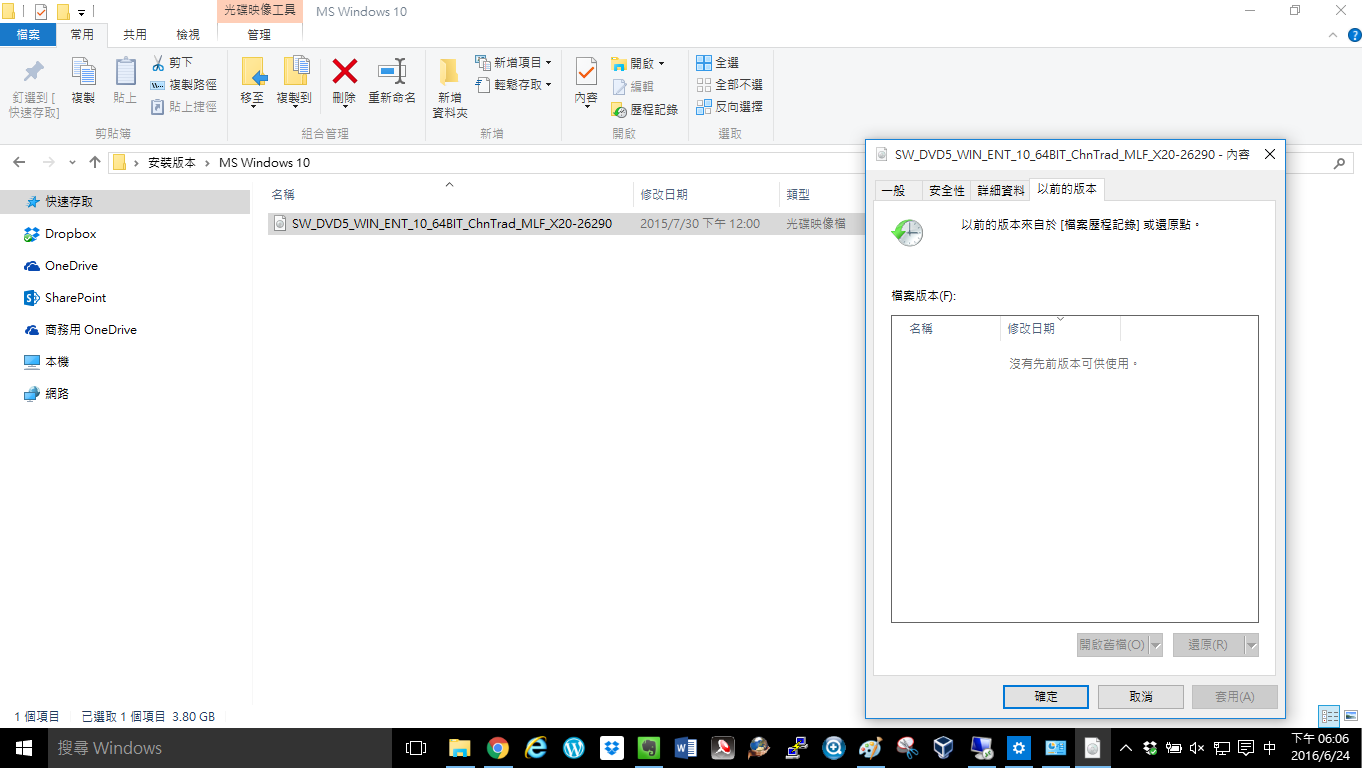The width and height of the screenshot is (1362, 768).
Task: Open Task View on taskbar
Action: 415,748
